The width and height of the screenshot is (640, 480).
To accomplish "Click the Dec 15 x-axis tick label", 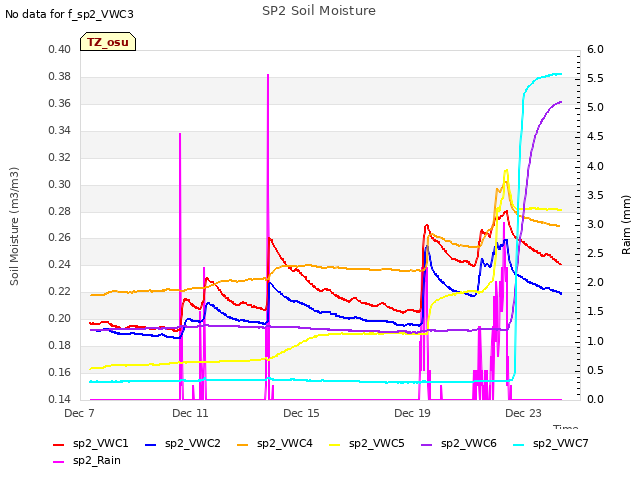I will pyautogui.click(x=301, y=413).
